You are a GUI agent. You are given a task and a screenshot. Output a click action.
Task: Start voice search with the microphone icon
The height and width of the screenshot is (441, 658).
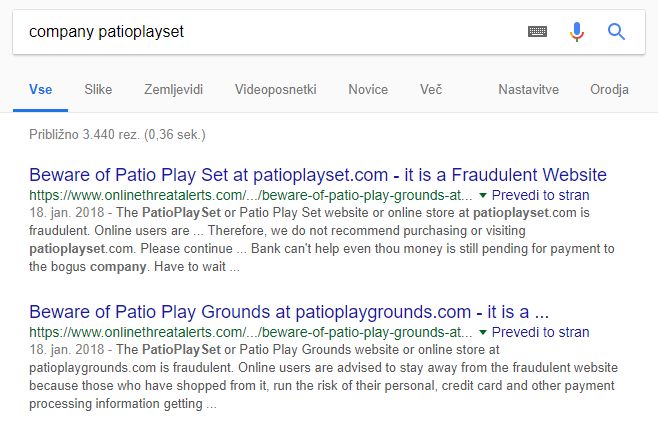(577, 31)
